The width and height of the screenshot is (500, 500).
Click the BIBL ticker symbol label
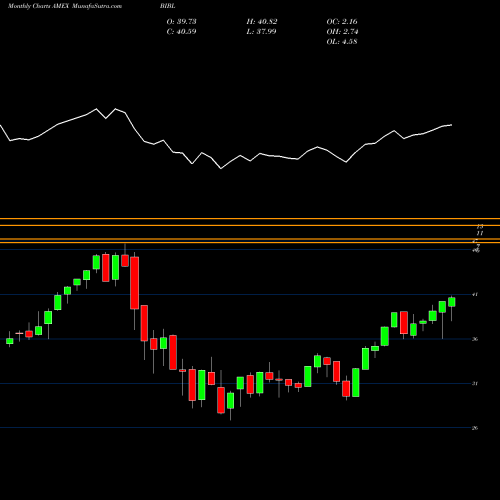167,6
